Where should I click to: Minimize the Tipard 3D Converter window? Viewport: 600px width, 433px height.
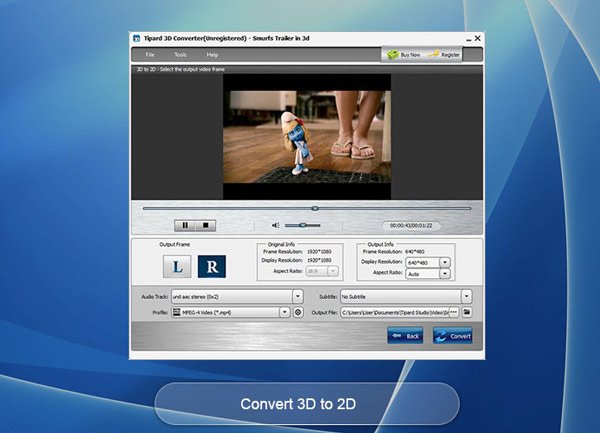tap(468, 39)
